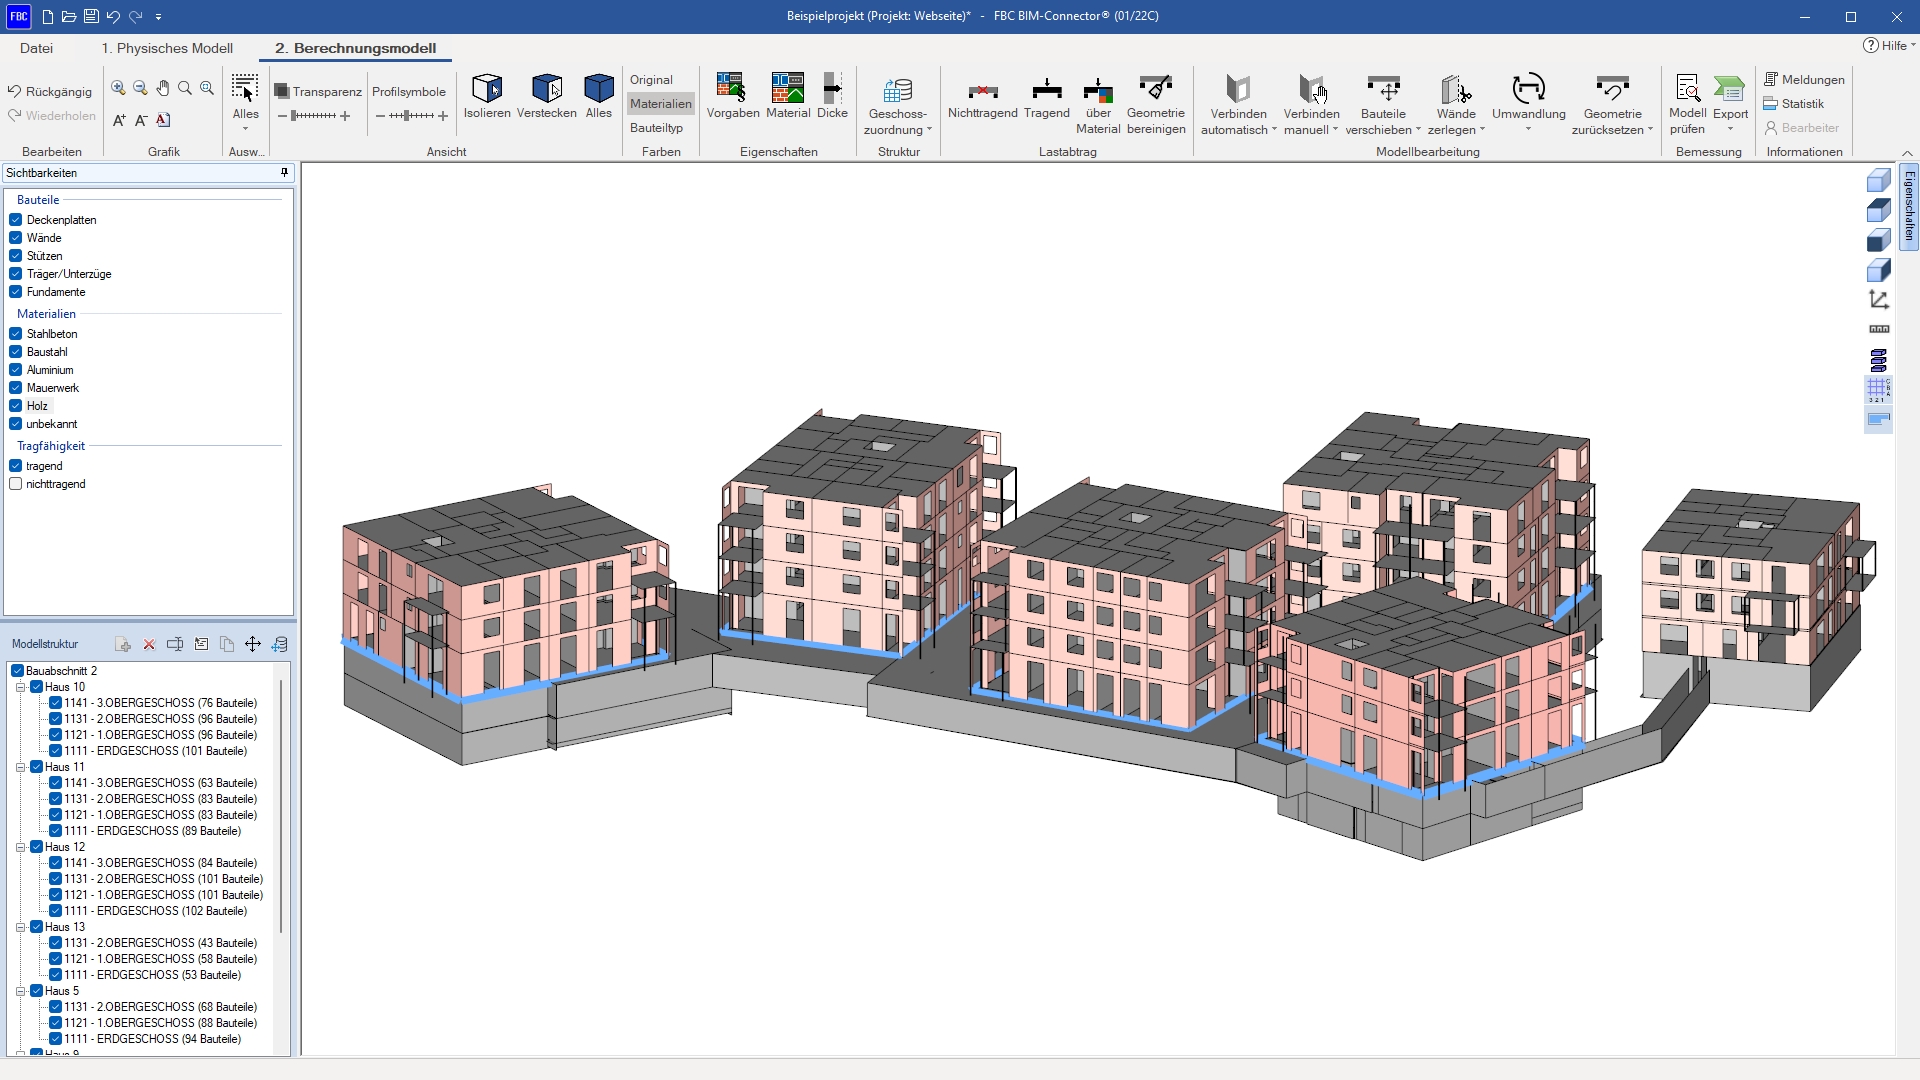Click the Dicke properties icon
This screenshot has height=1080, width=1920.
[832, 89]
